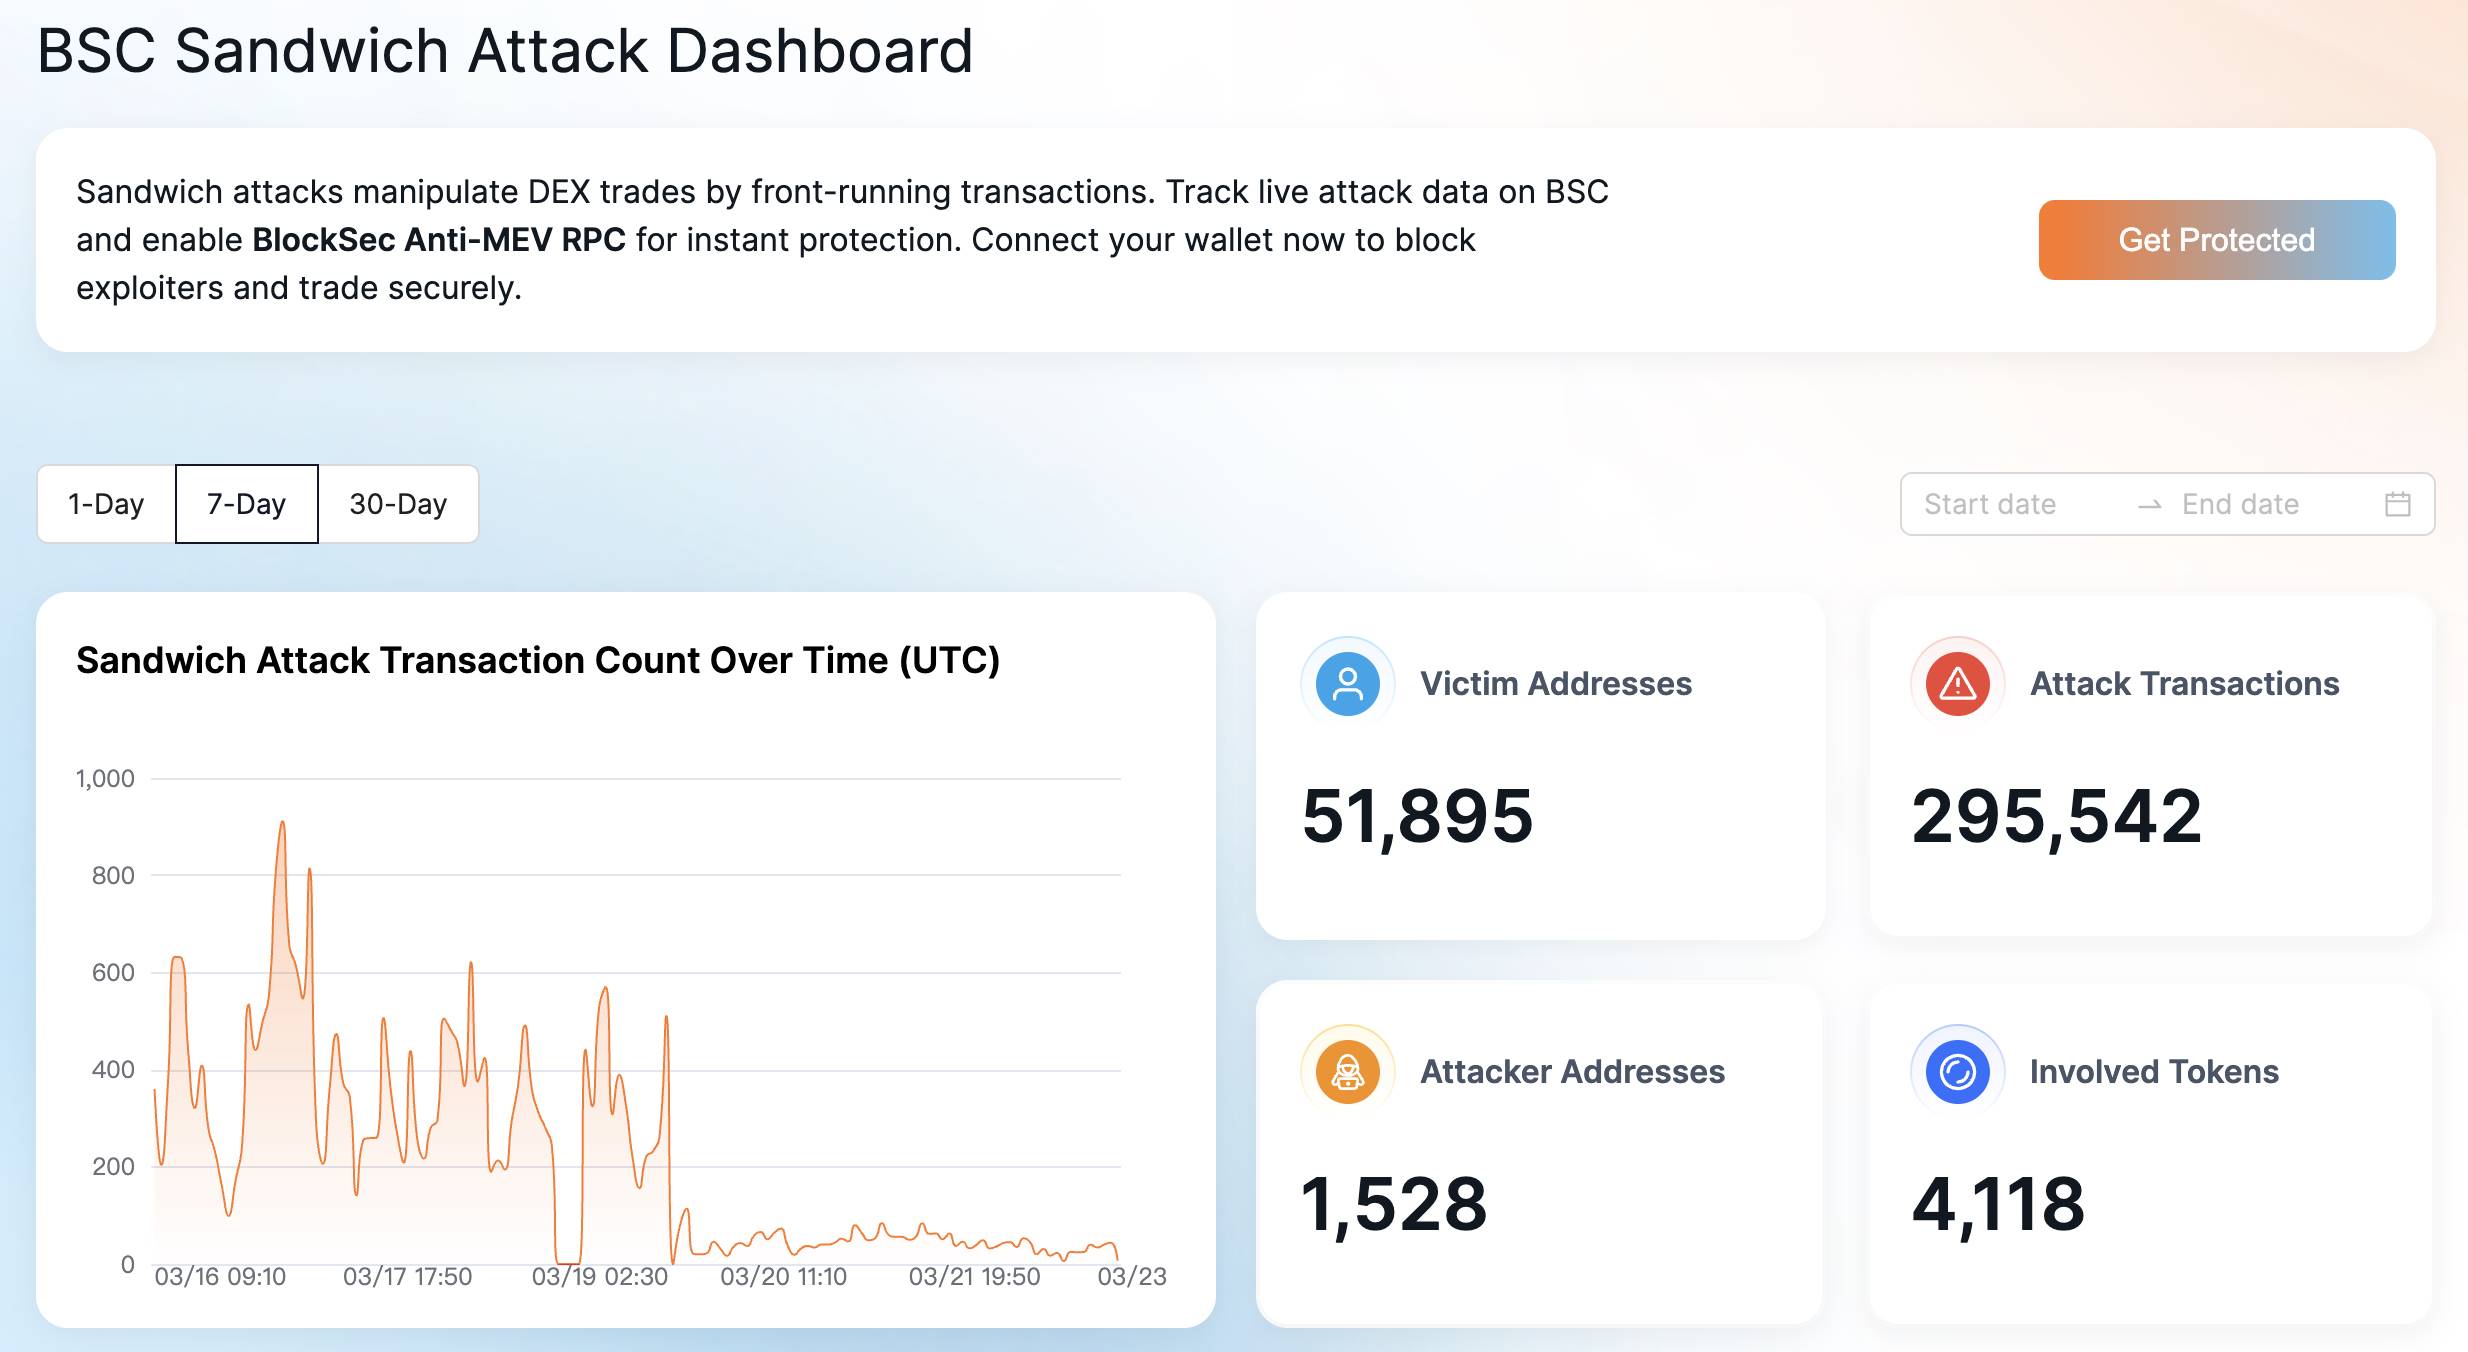Click the 295,542 attack transactions value
This screenshot has width=2468, height=1352.
tap(2057, 816)
